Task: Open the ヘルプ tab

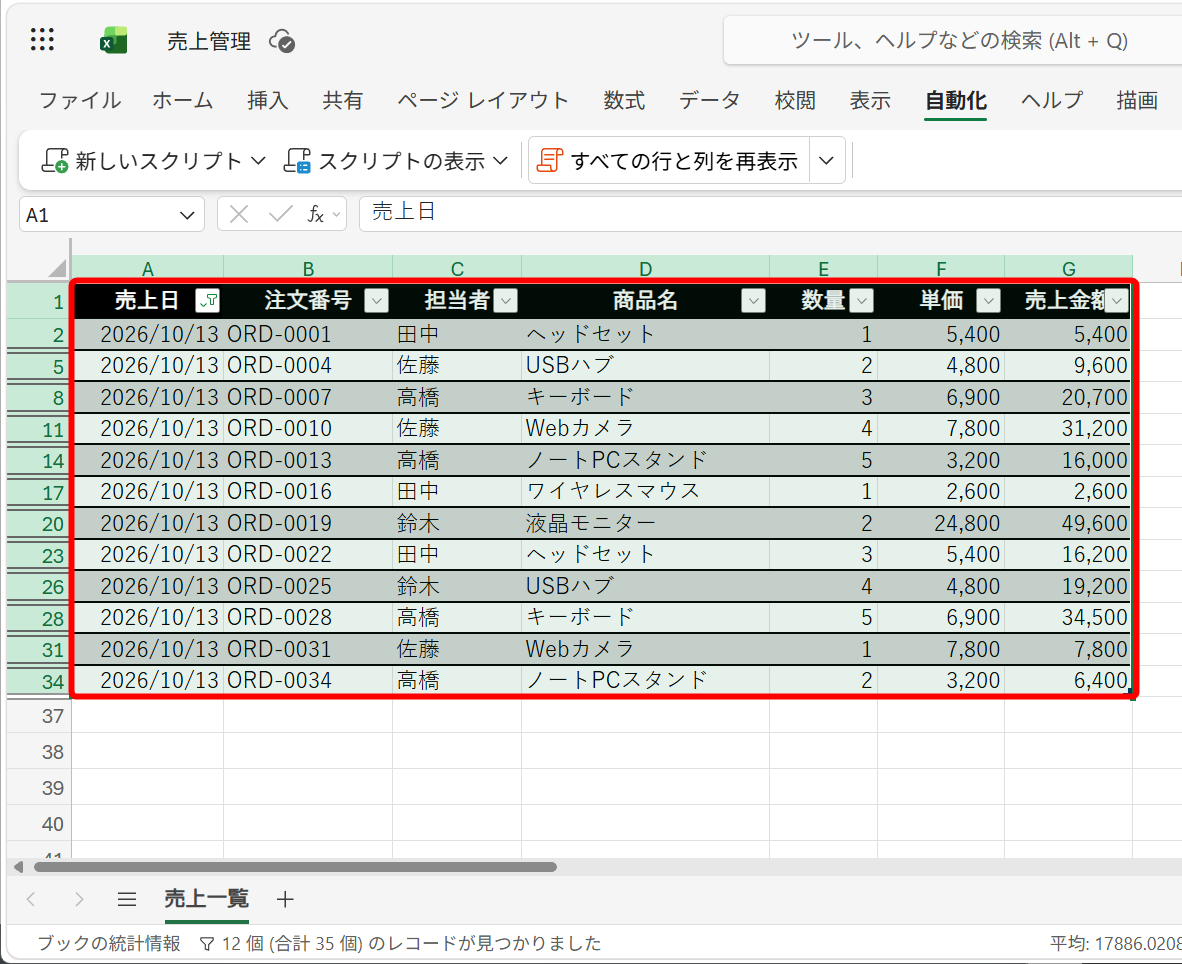Action: (x=1052, y=100)
